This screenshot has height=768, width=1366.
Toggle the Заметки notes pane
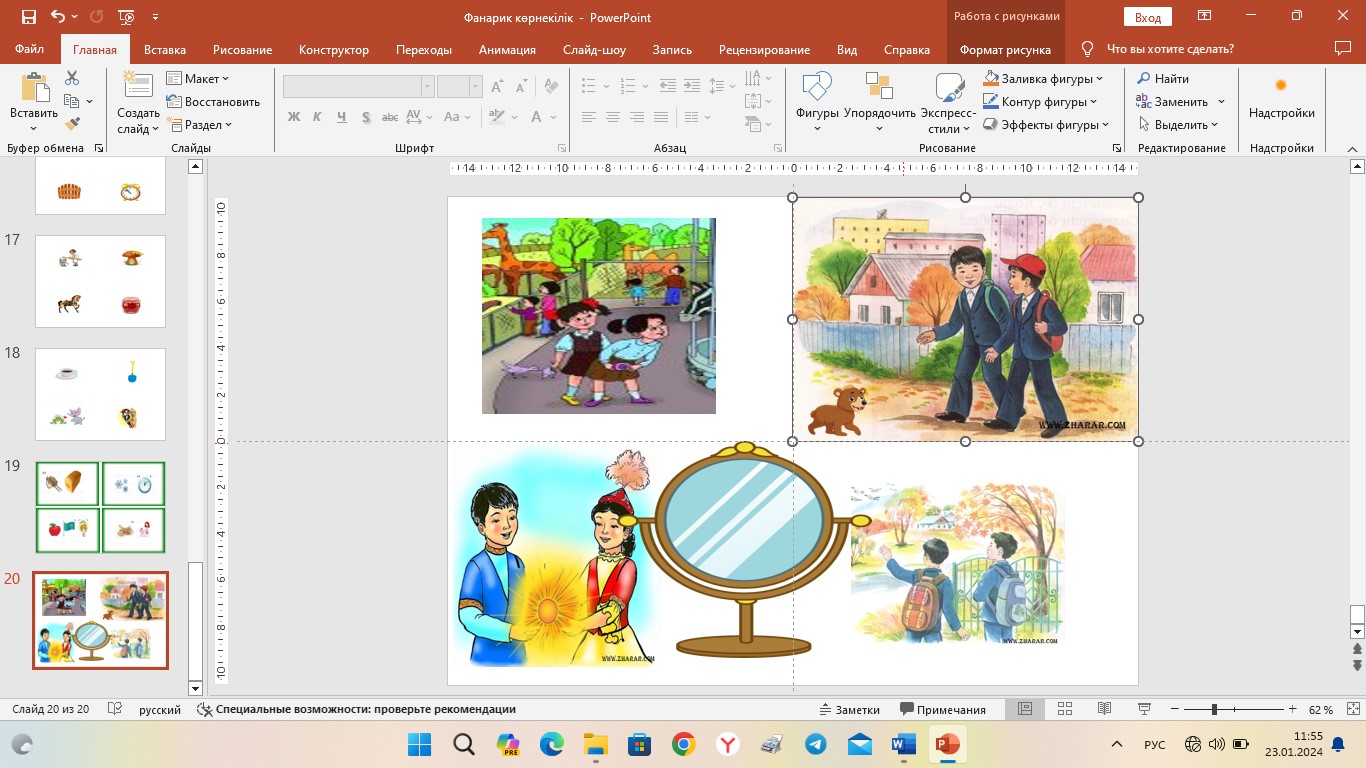click(x=849, y=709)
